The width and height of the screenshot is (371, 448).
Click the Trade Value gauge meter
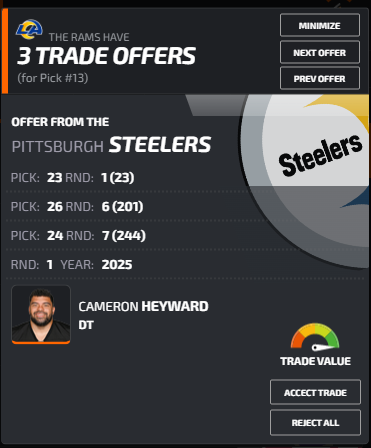315,337
